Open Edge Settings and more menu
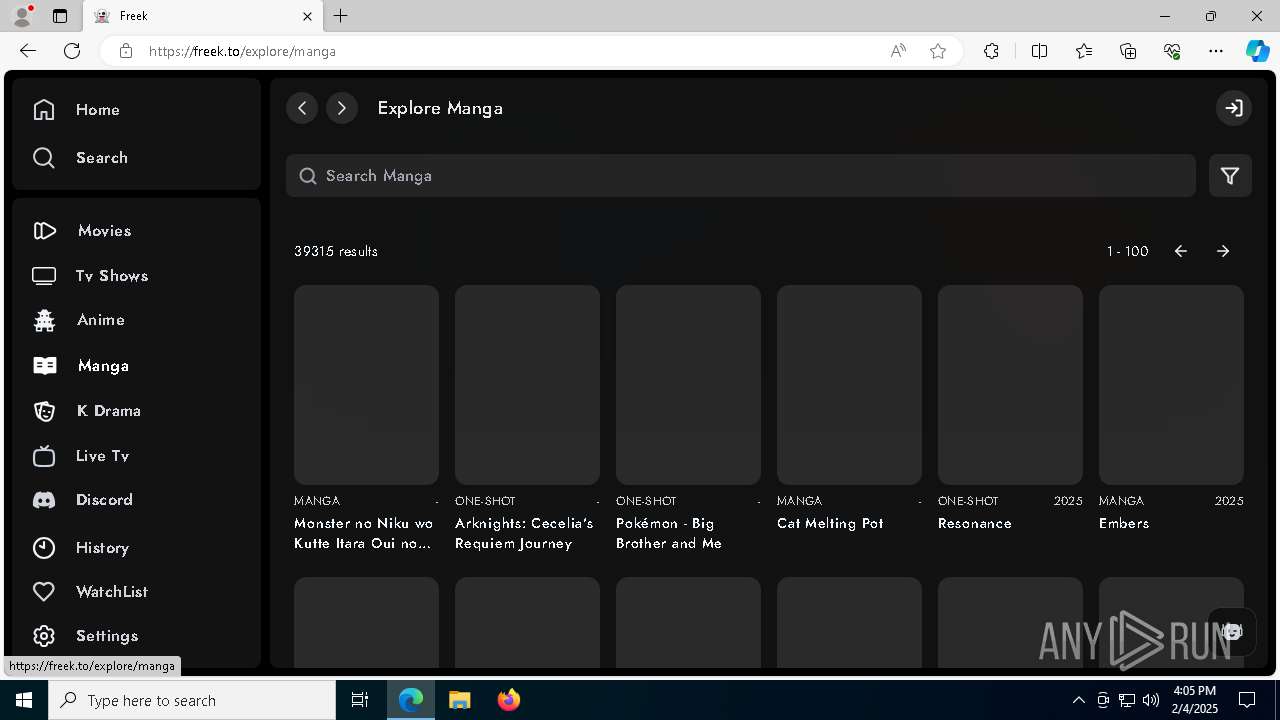 1216,51
